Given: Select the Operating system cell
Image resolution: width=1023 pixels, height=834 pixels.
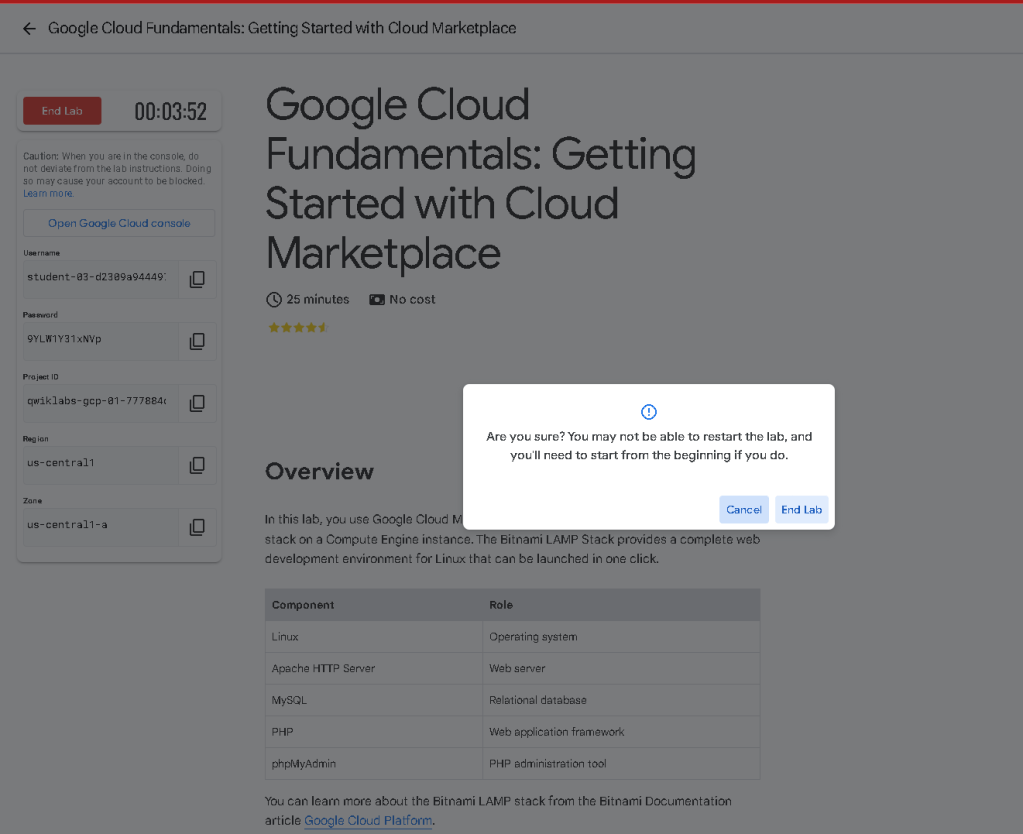Looking at the screenshot, I should [621, 637].
